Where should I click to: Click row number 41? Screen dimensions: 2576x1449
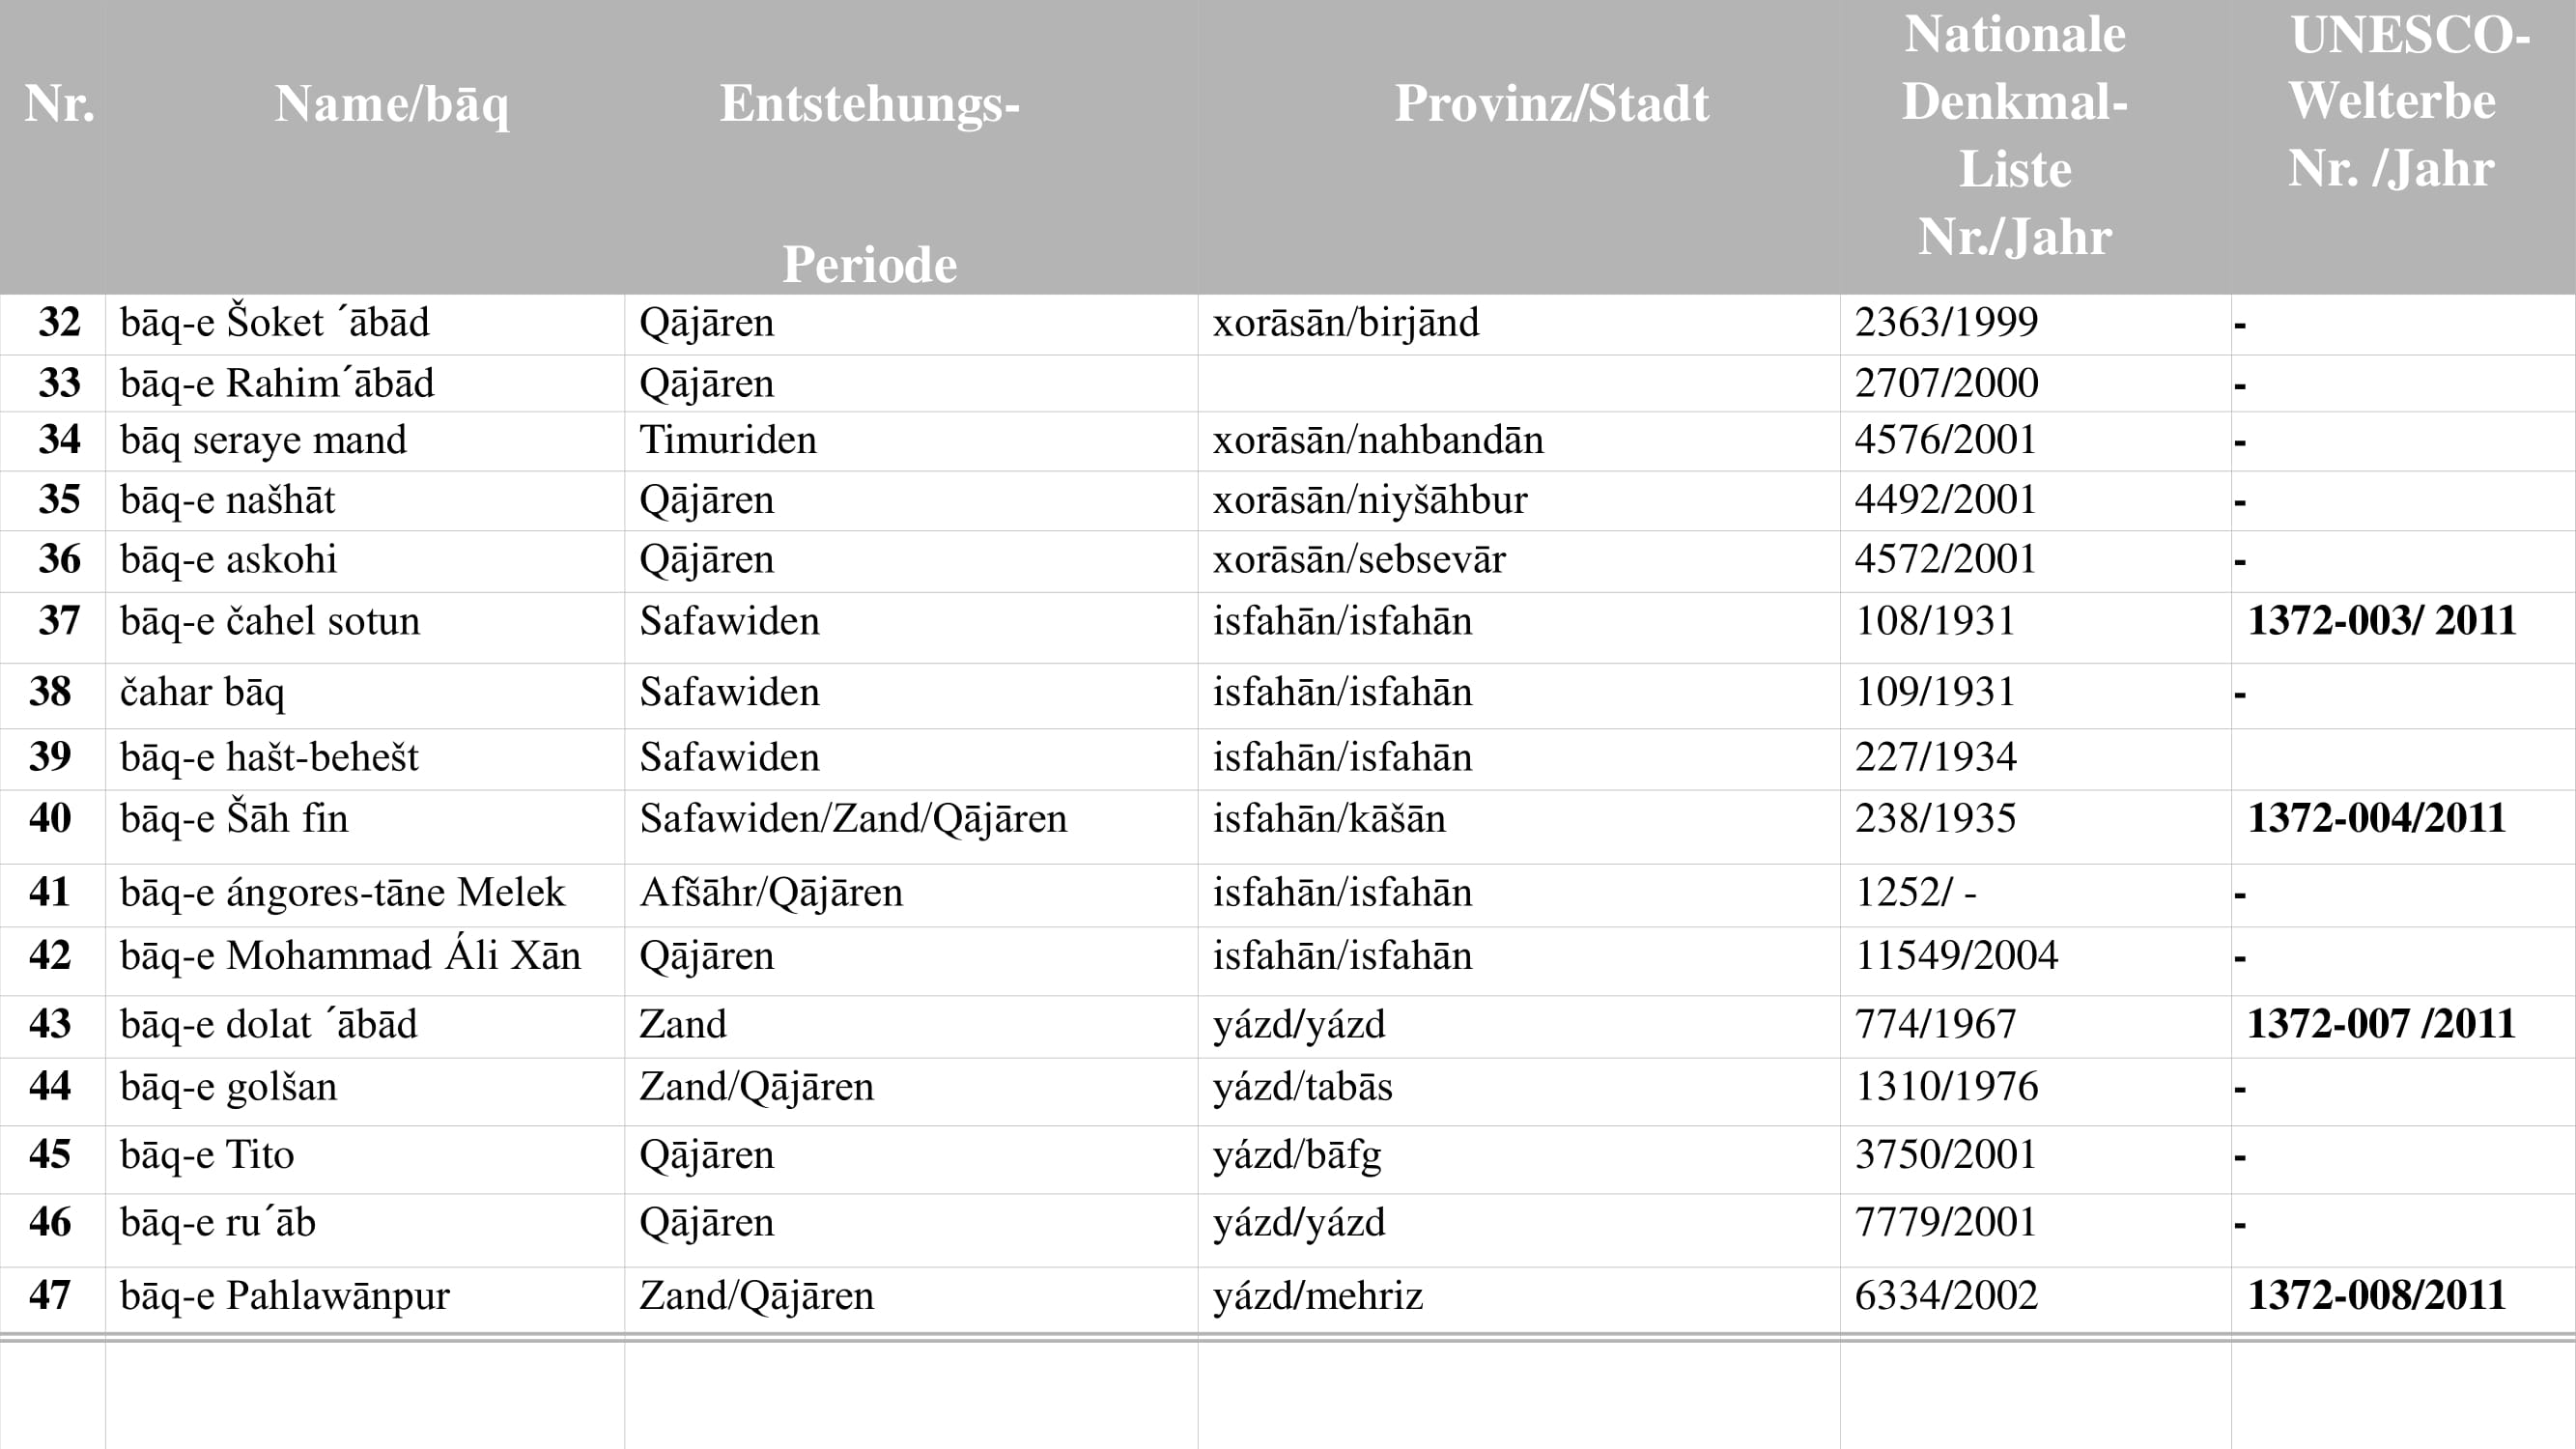coord(50,892)
